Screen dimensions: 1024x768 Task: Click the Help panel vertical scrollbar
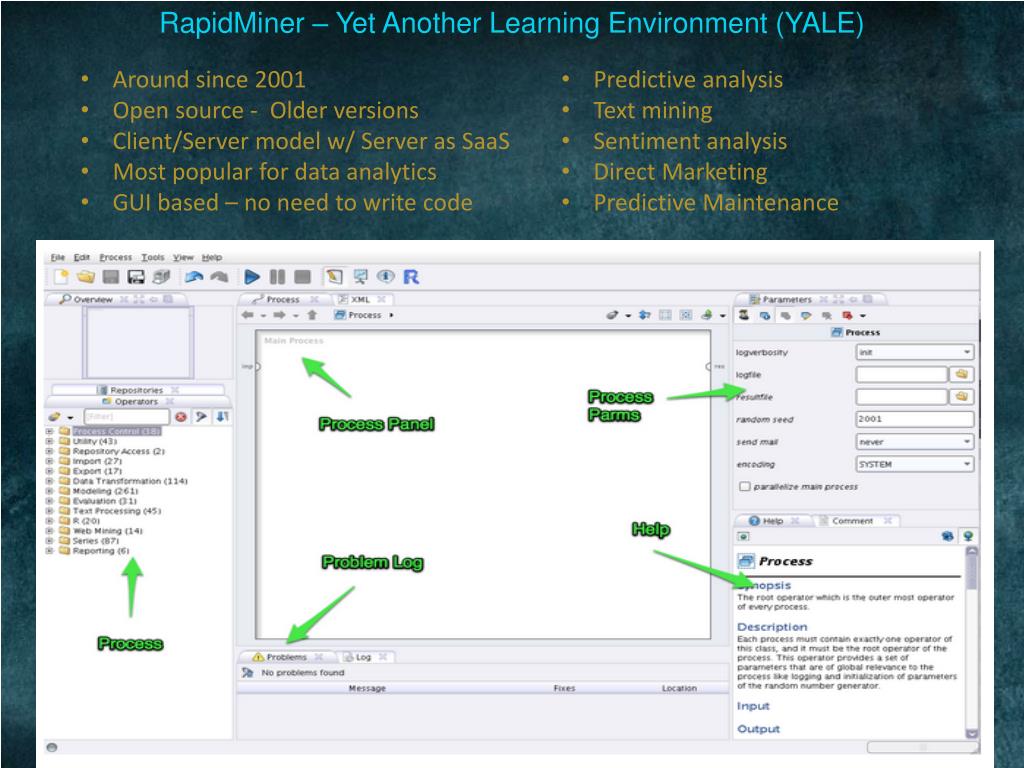point(972,643)
